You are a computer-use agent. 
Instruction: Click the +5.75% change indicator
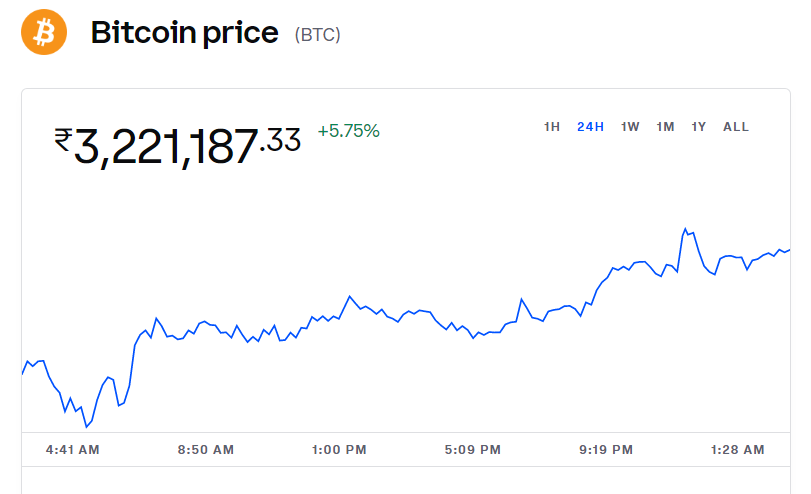pos(348,131)
